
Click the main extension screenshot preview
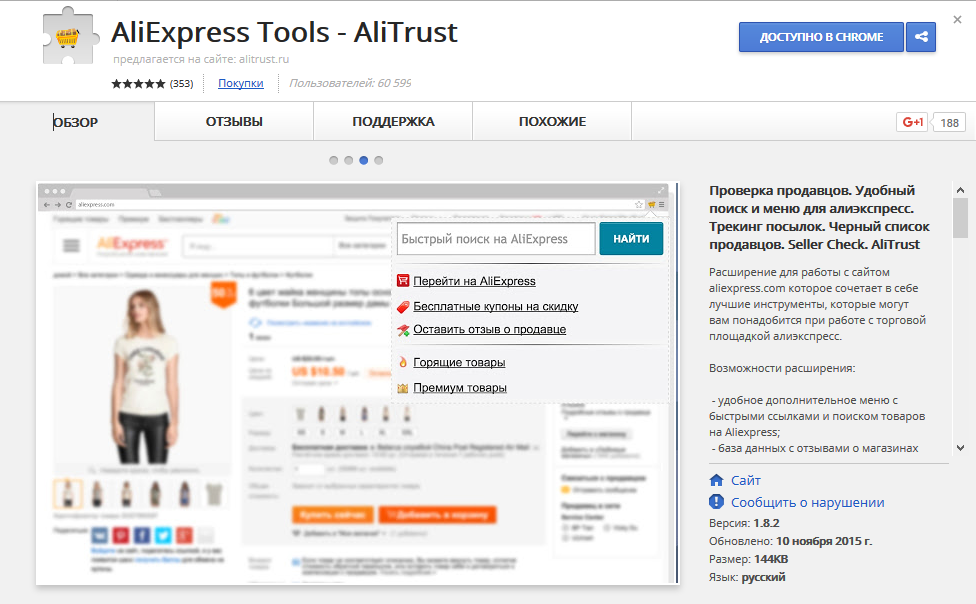[357, 384]
